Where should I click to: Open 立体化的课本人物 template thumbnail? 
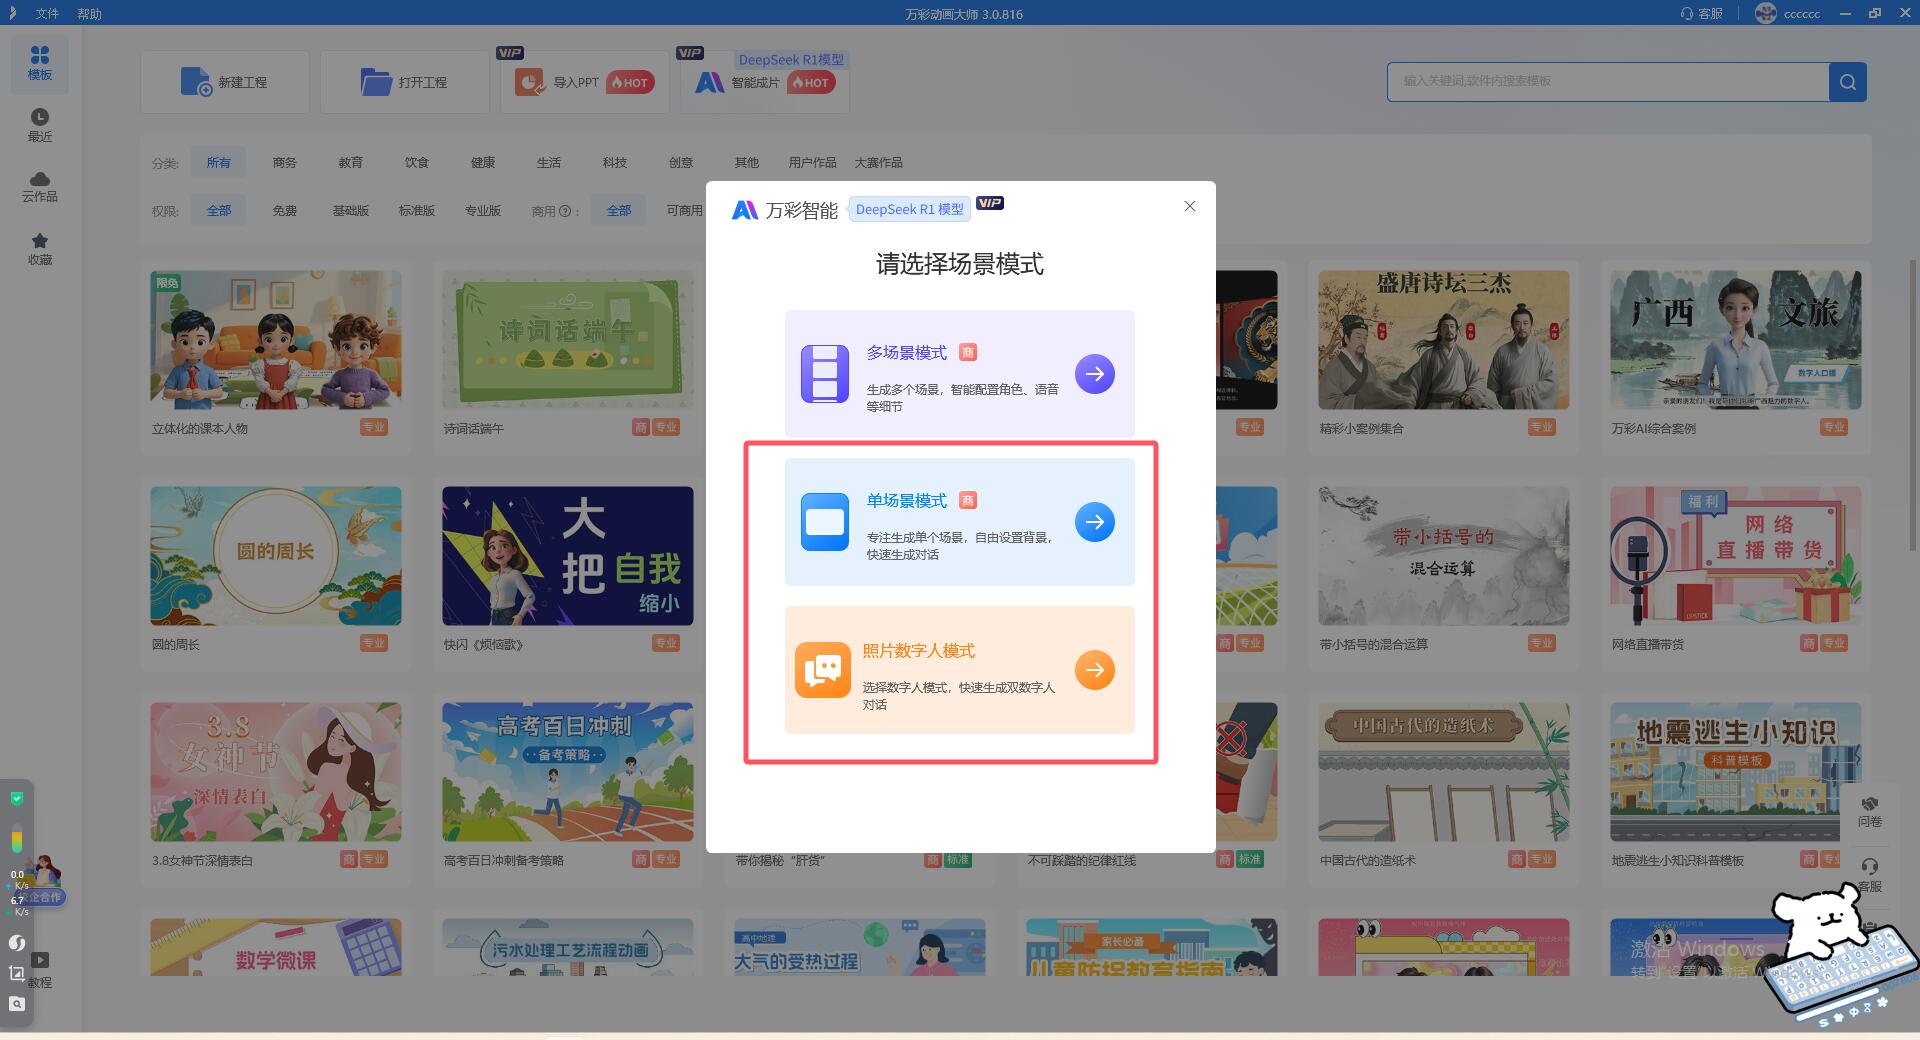click(276, 340)
